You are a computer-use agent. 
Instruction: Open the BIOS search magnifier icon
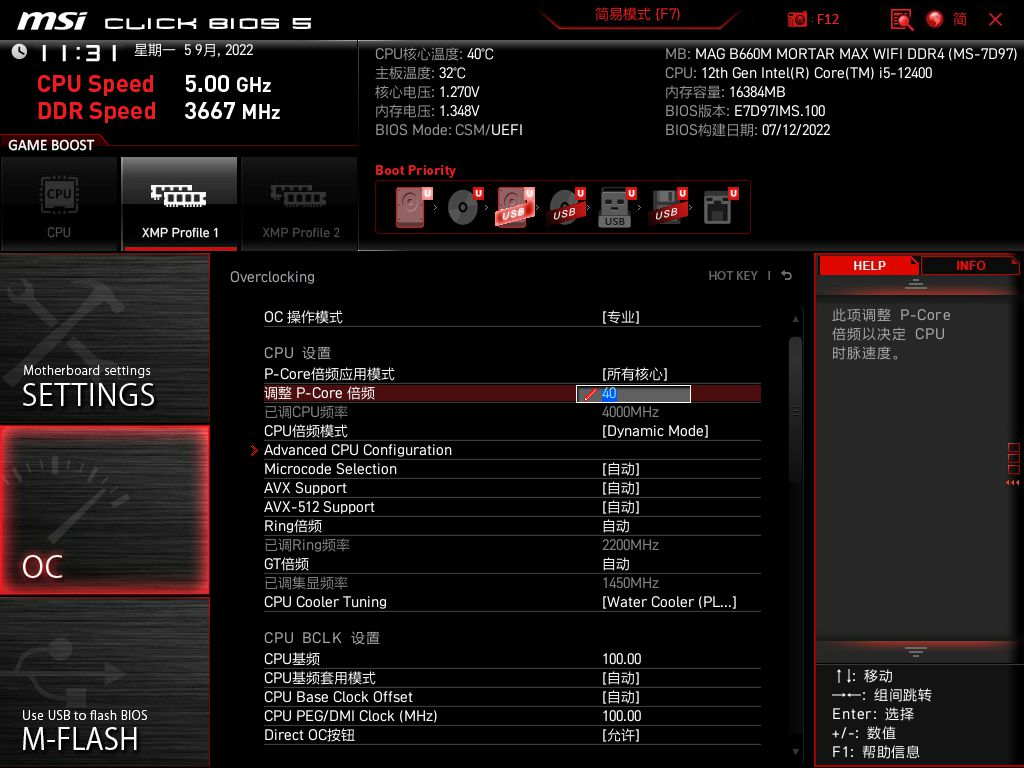[902, 20]
